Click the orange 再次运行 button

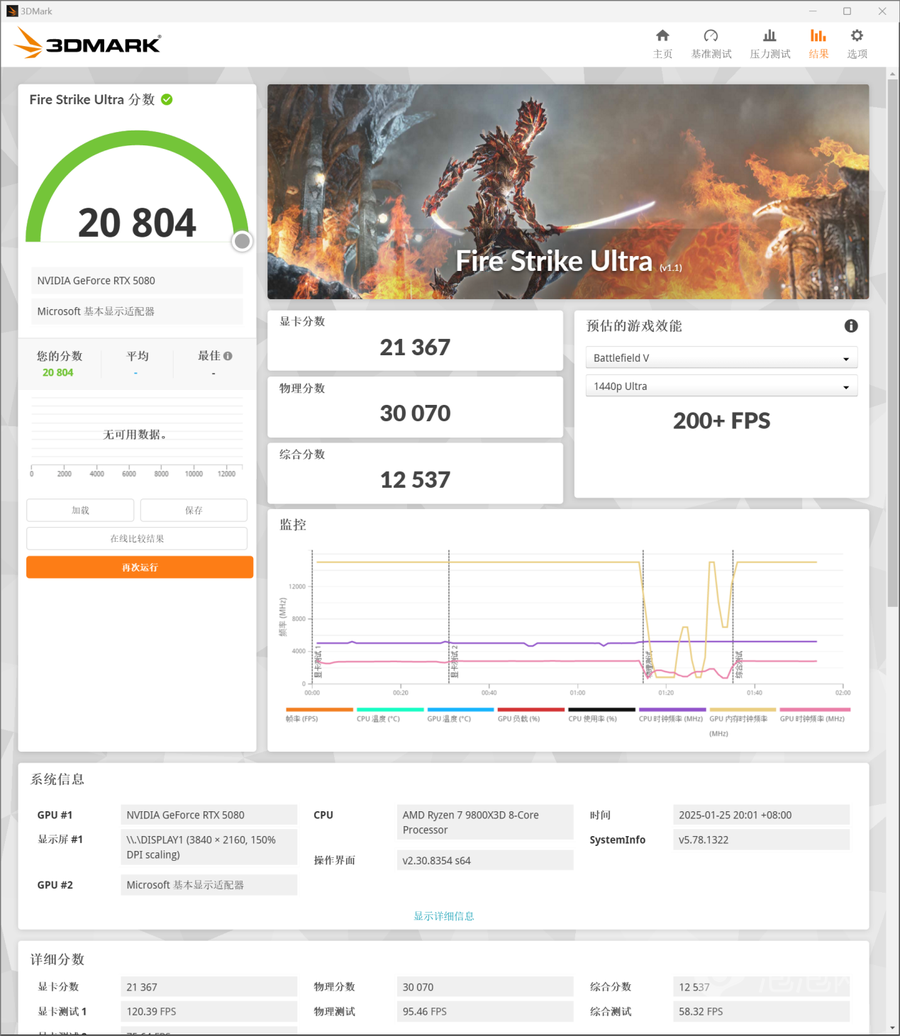click(140, 567)
